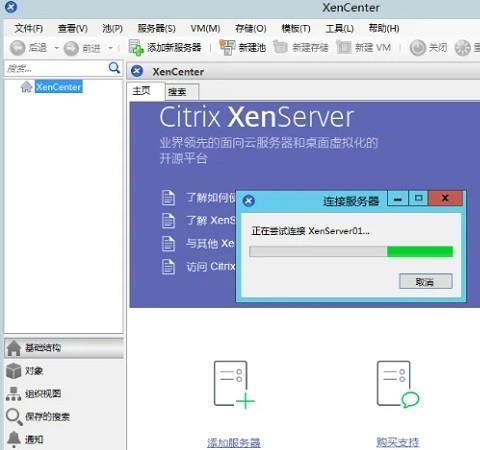
Task: Open the File (文件) menu
Action: (29, 29)
